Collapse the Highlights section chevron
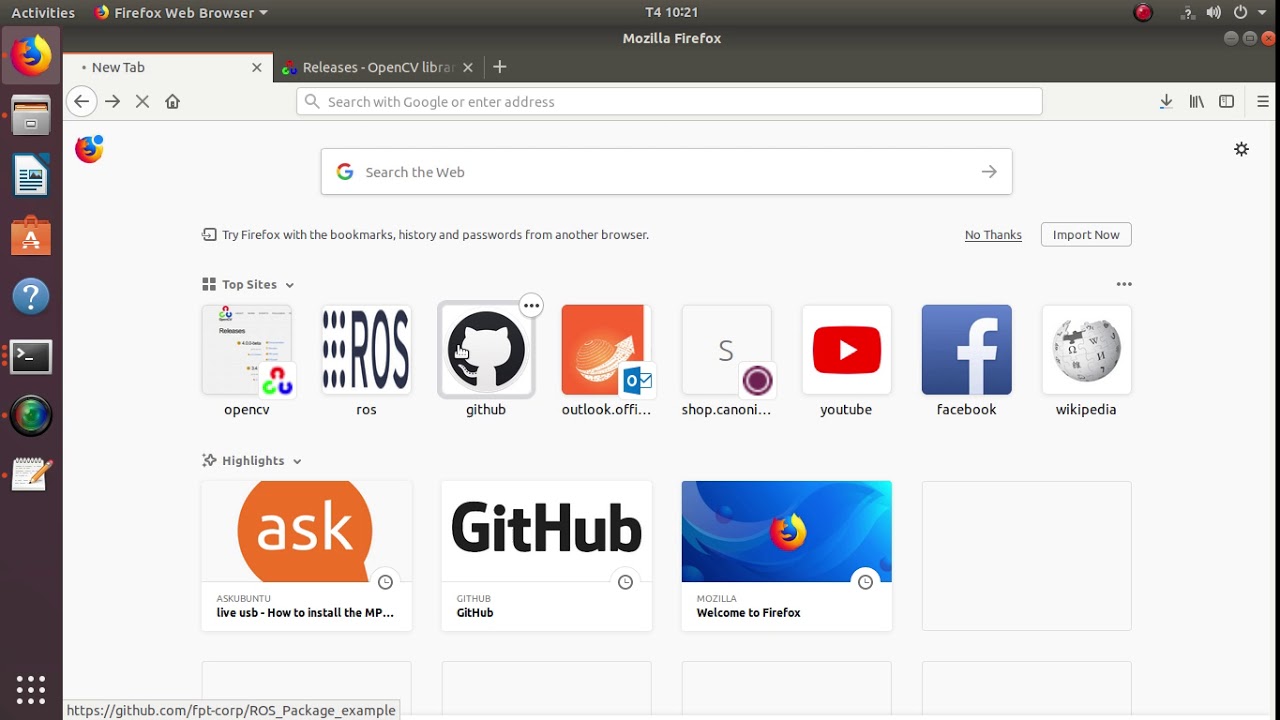 tap(297, 461)
